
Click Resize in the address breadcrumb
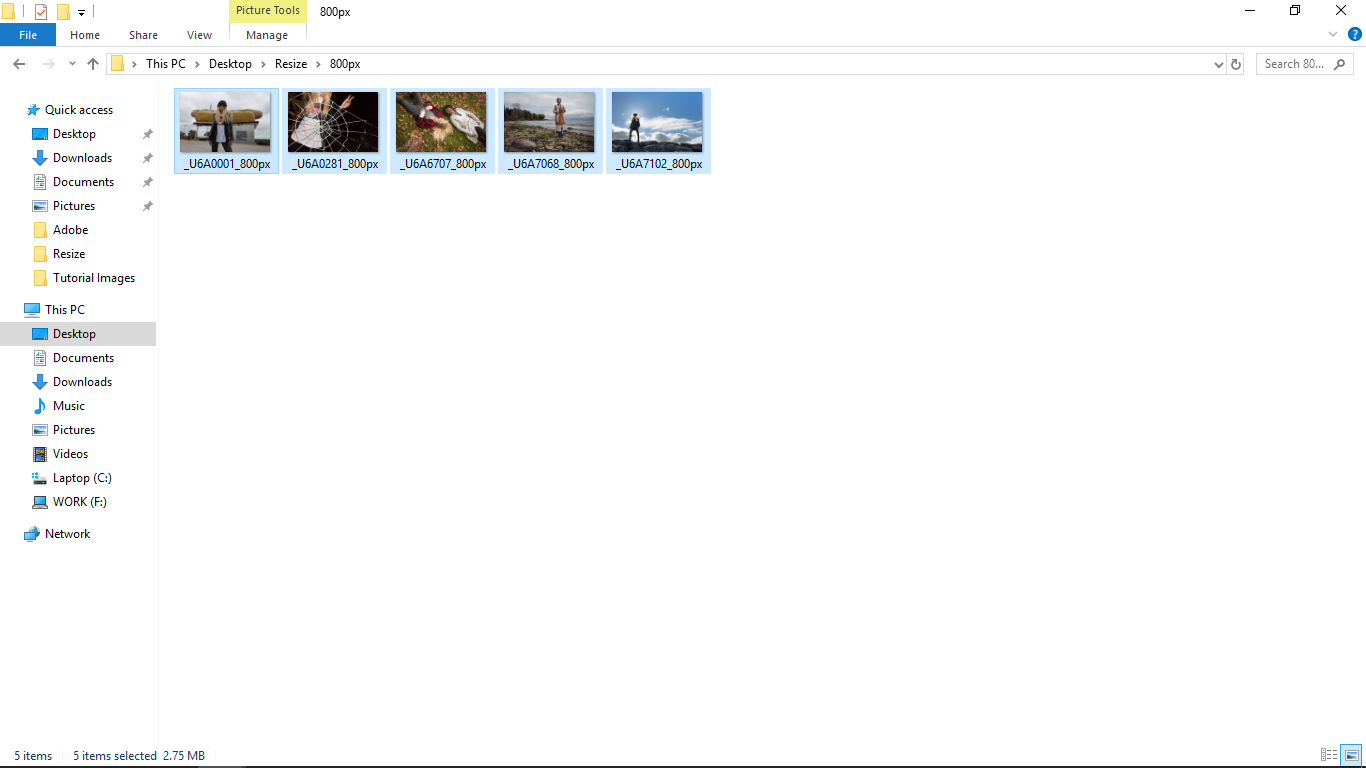coord(291,64)
